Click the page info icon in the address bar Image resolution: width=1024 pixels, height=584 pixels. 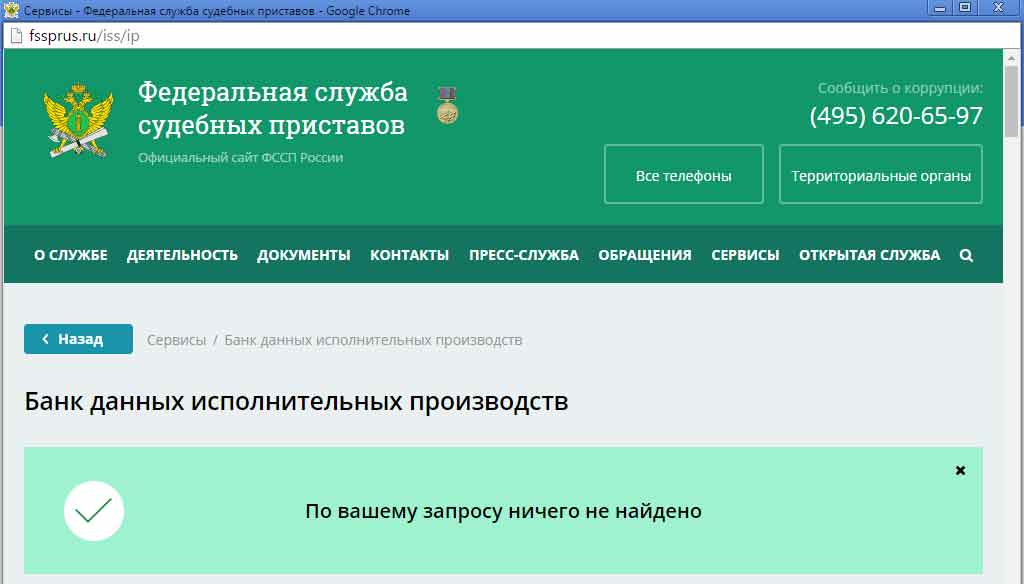click(x=15, y=35)
